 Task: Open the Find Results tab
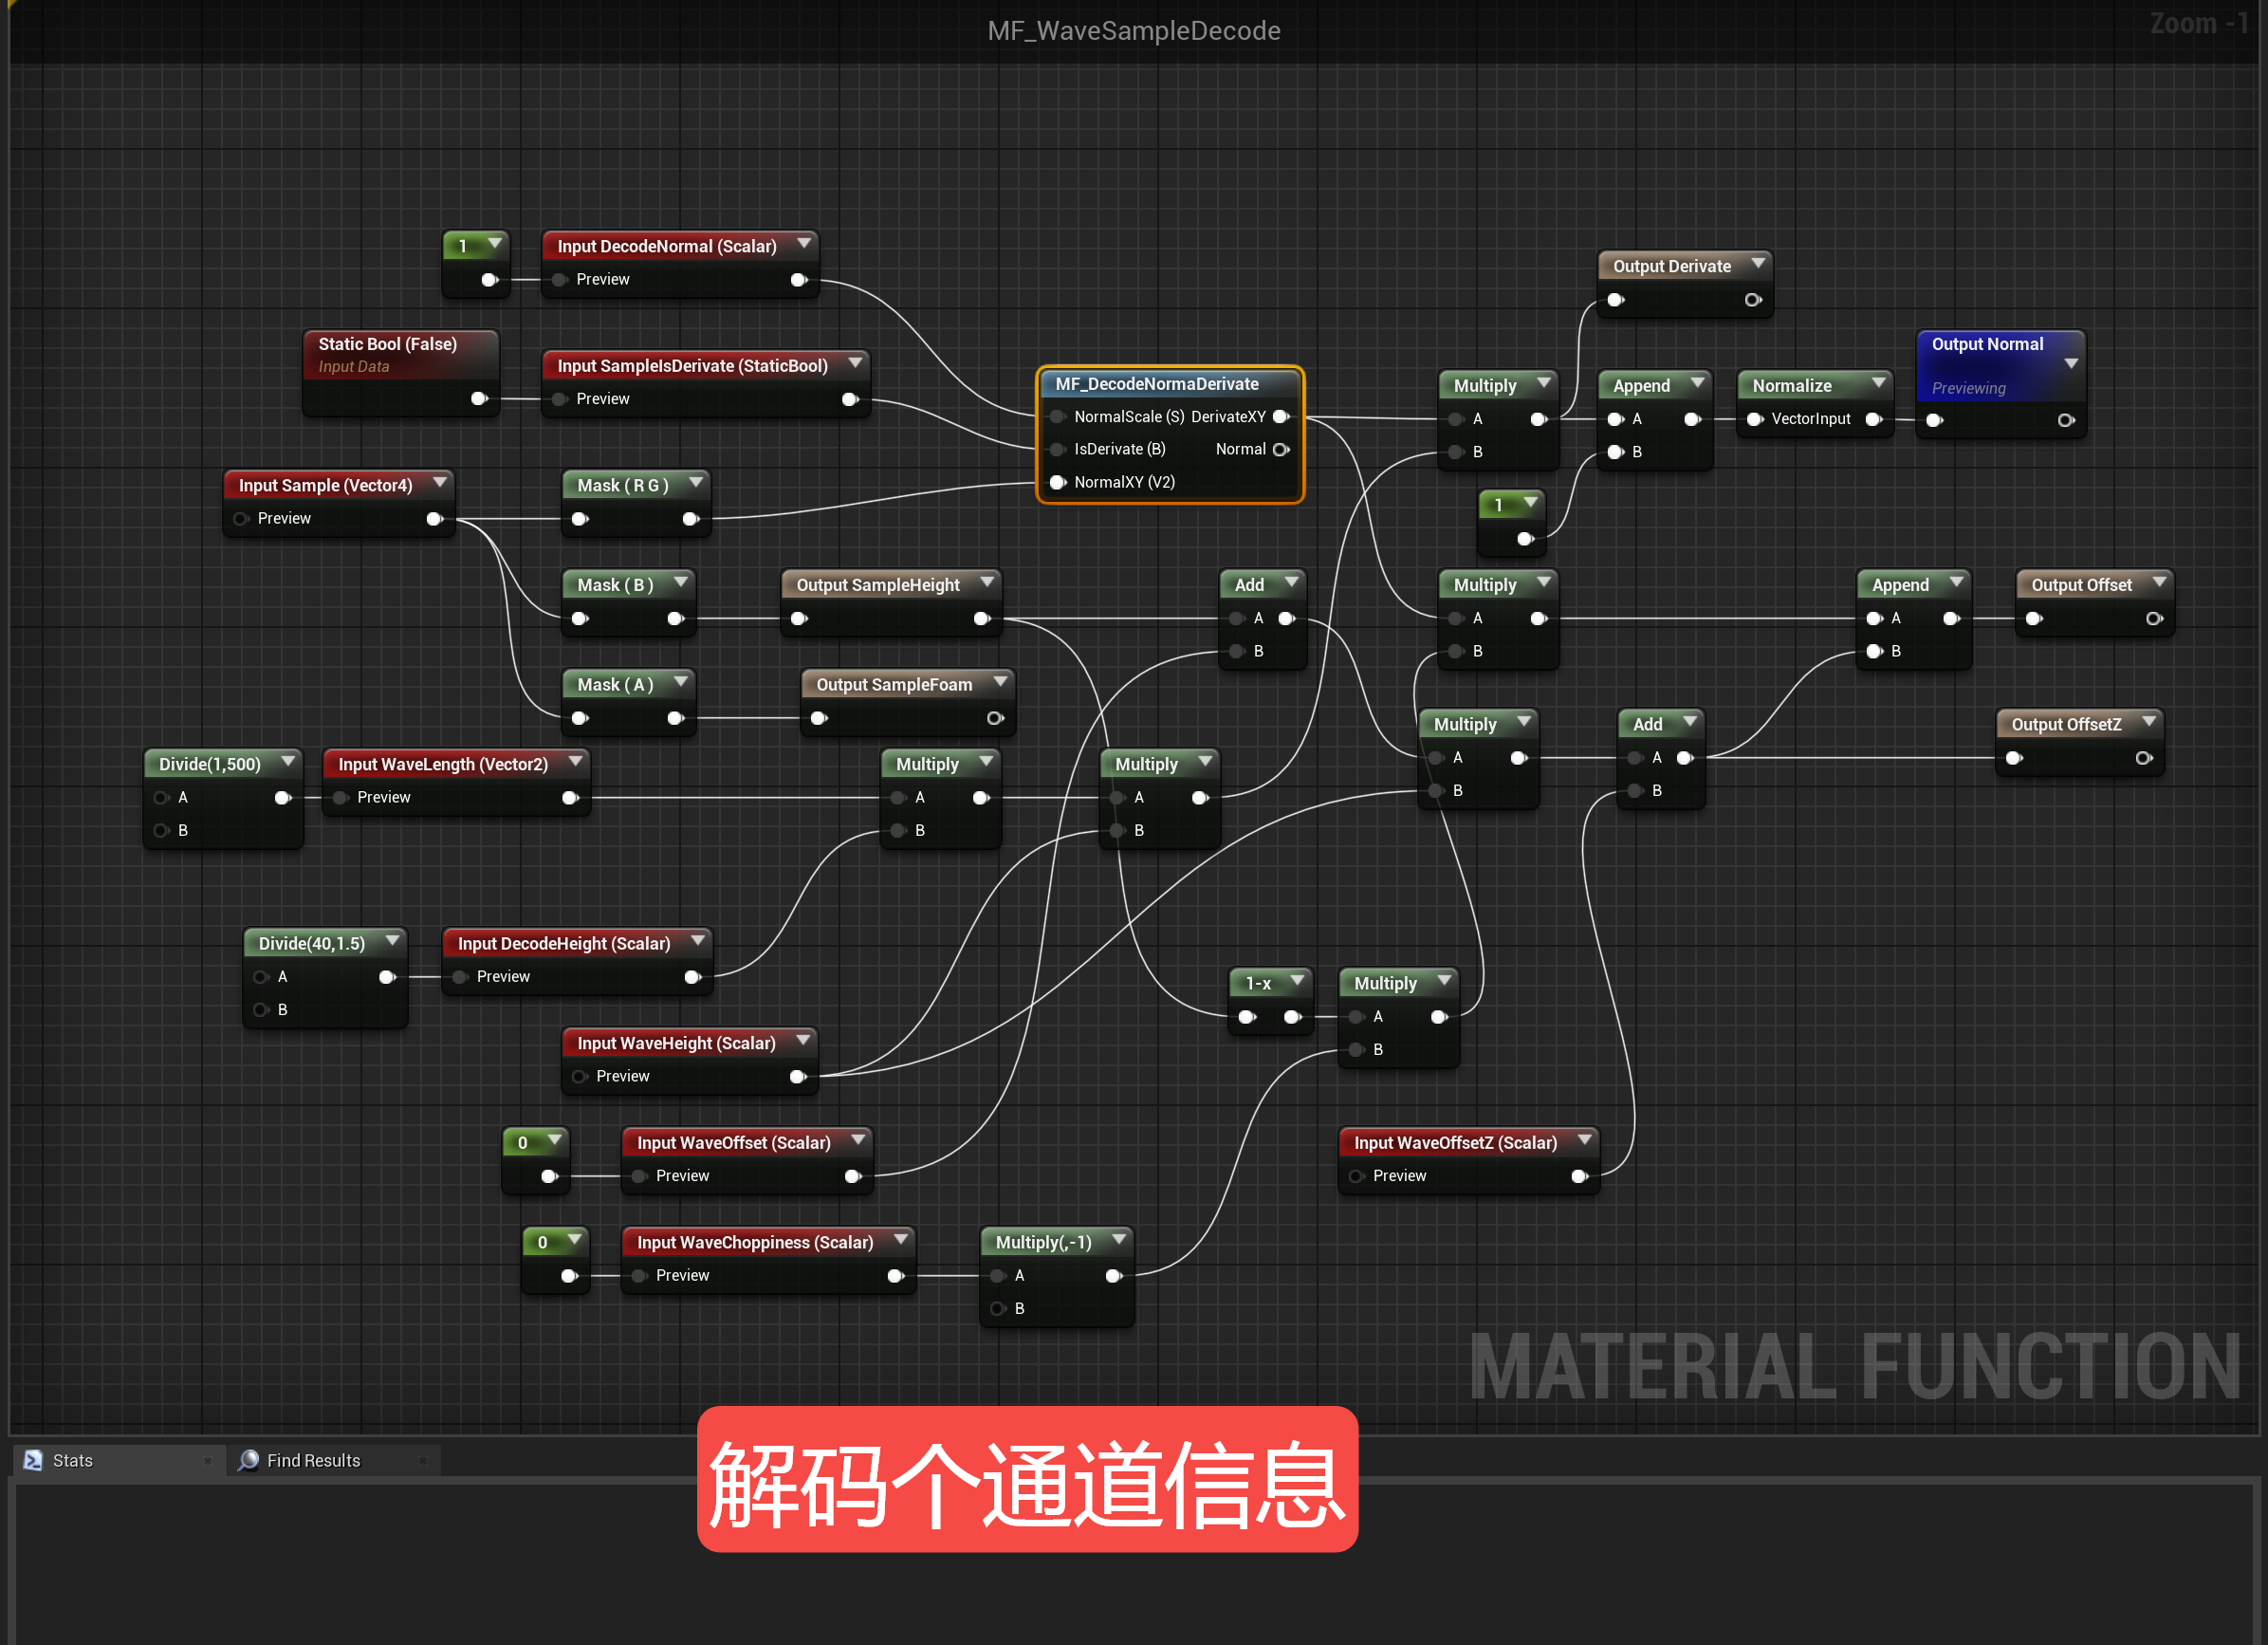[313, 1460]
